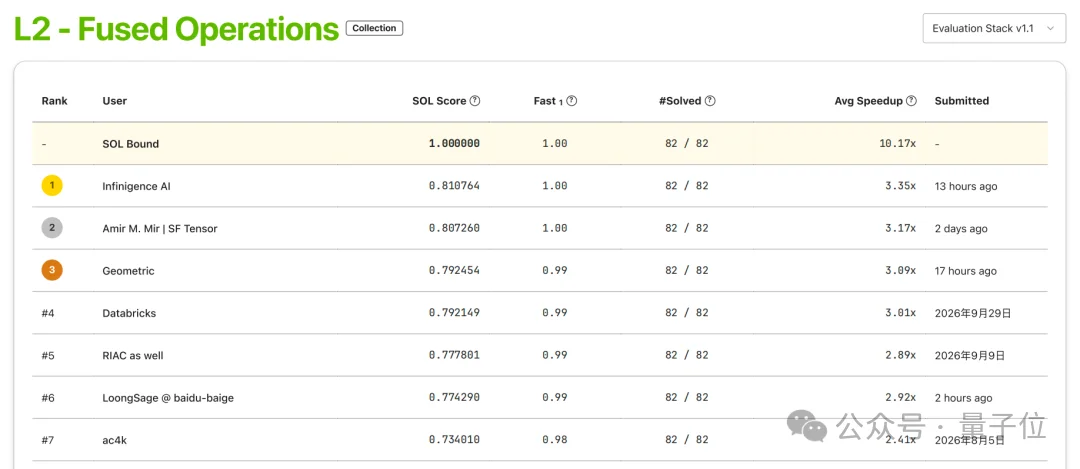This screenshot has width=1080, height=469.
Task: Click the 2 days ago timestamp
Action: pyautogui.click(x=961, y=229)
